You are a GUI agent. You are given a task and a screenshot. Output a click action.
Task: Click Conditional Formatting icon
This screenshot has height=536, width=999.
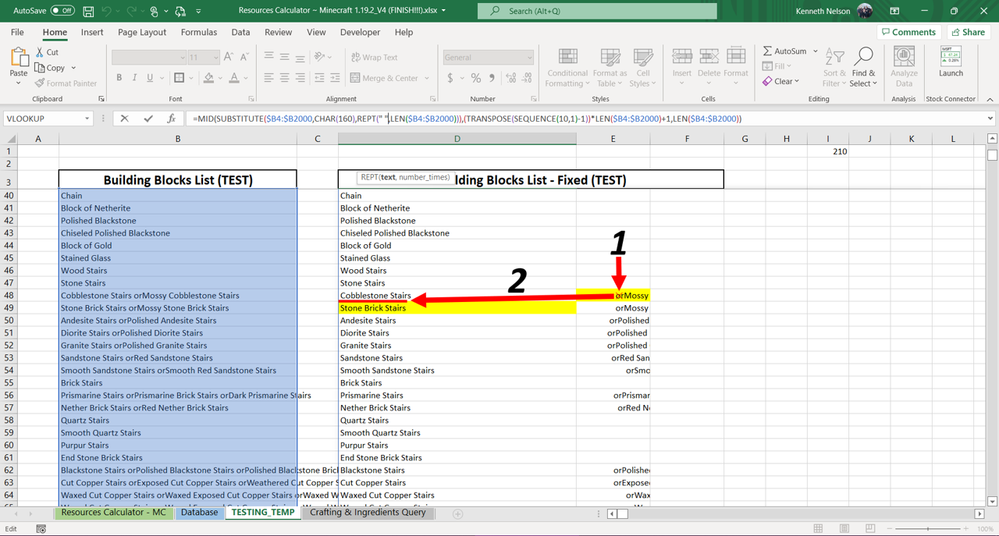(x=568, y=57)
